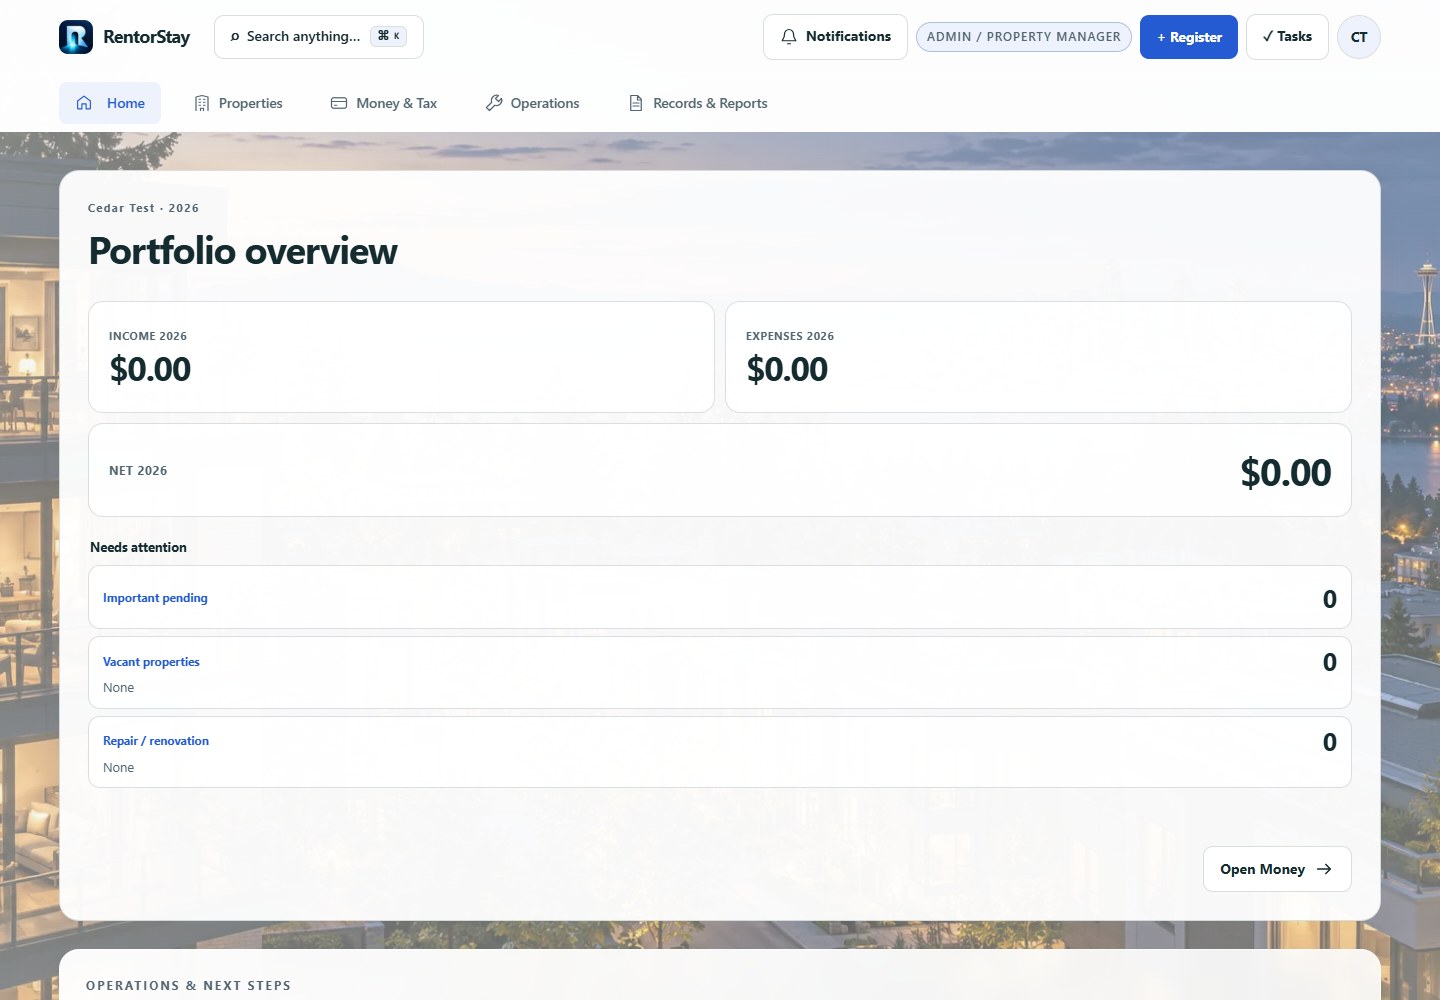Select the Records & Reports tab
The width and height of the screenshot is (1440, 1000).
(698, 103)
